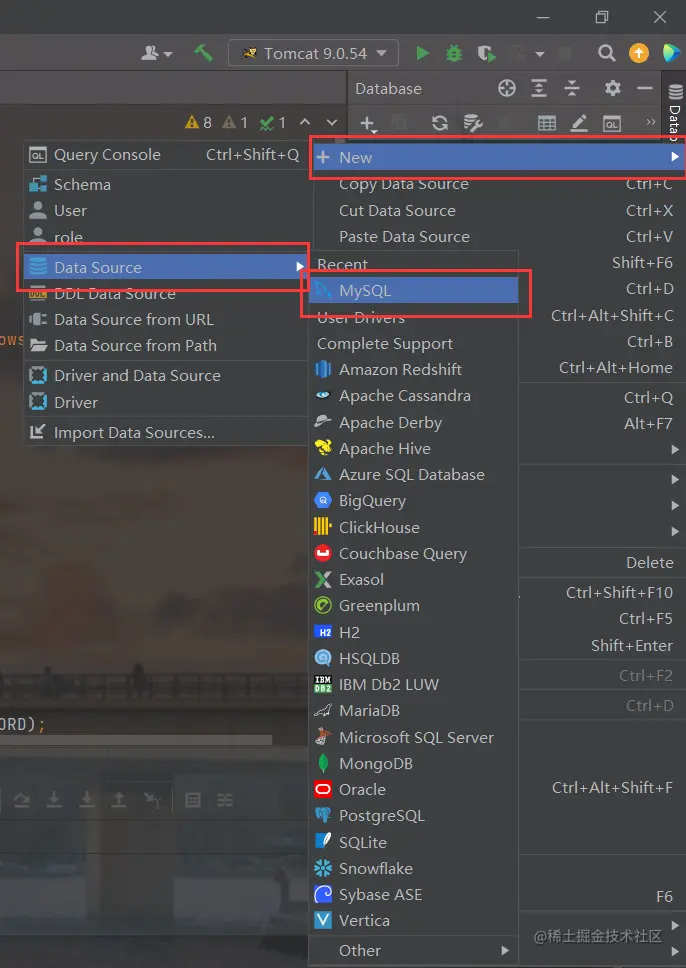Select Schema menu item

click(164, 185)
